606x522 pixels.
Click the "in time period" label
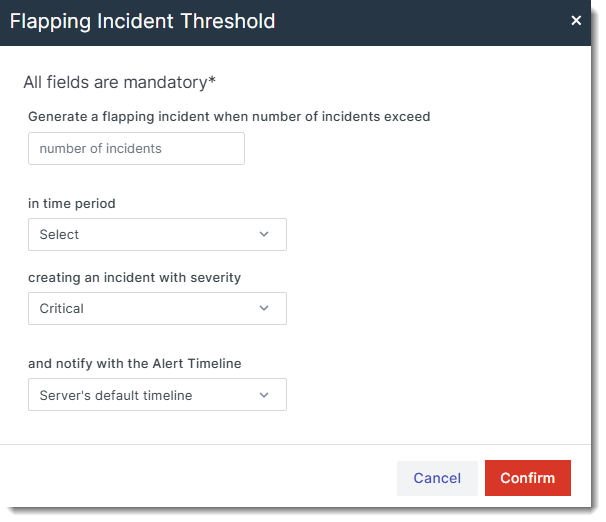[72, 203]
